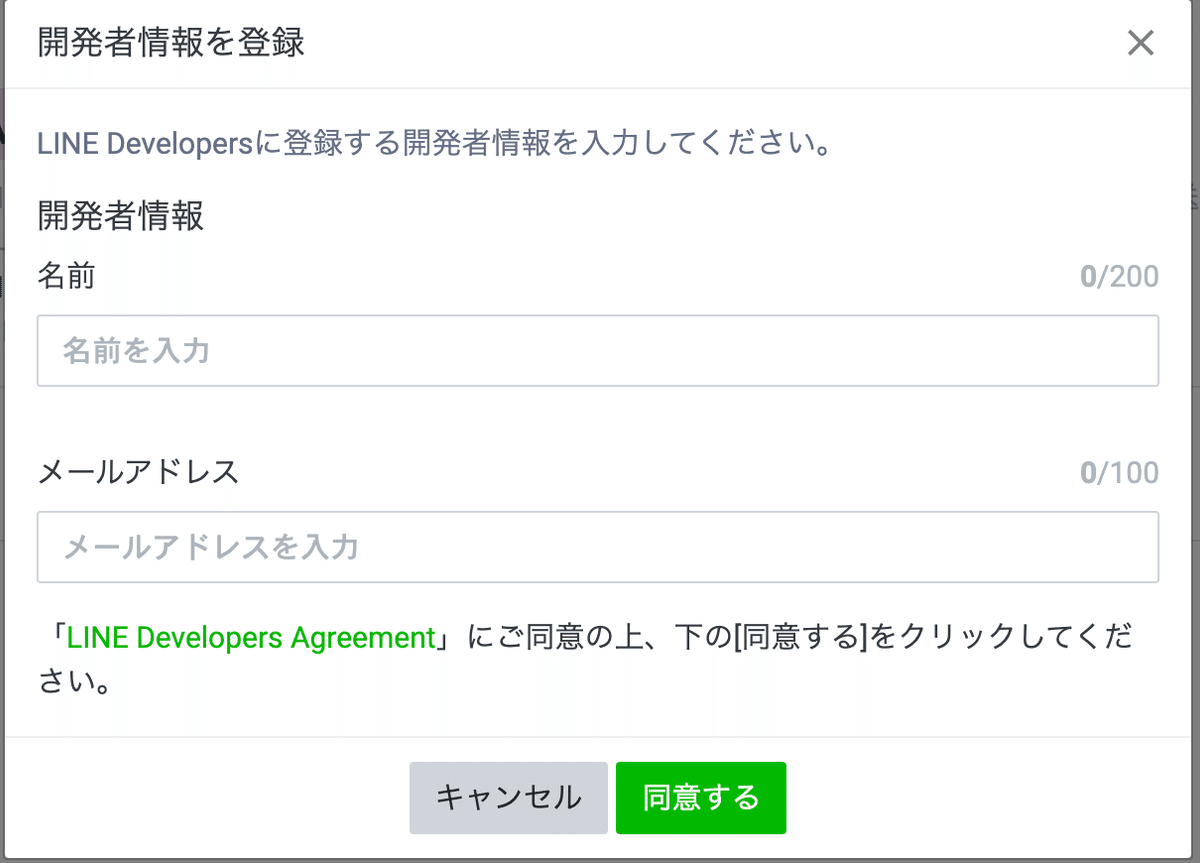This screenshot has height=863, width=1200.
Task: Click the 0/100 character counter
Action: (x=1120, y=473)
